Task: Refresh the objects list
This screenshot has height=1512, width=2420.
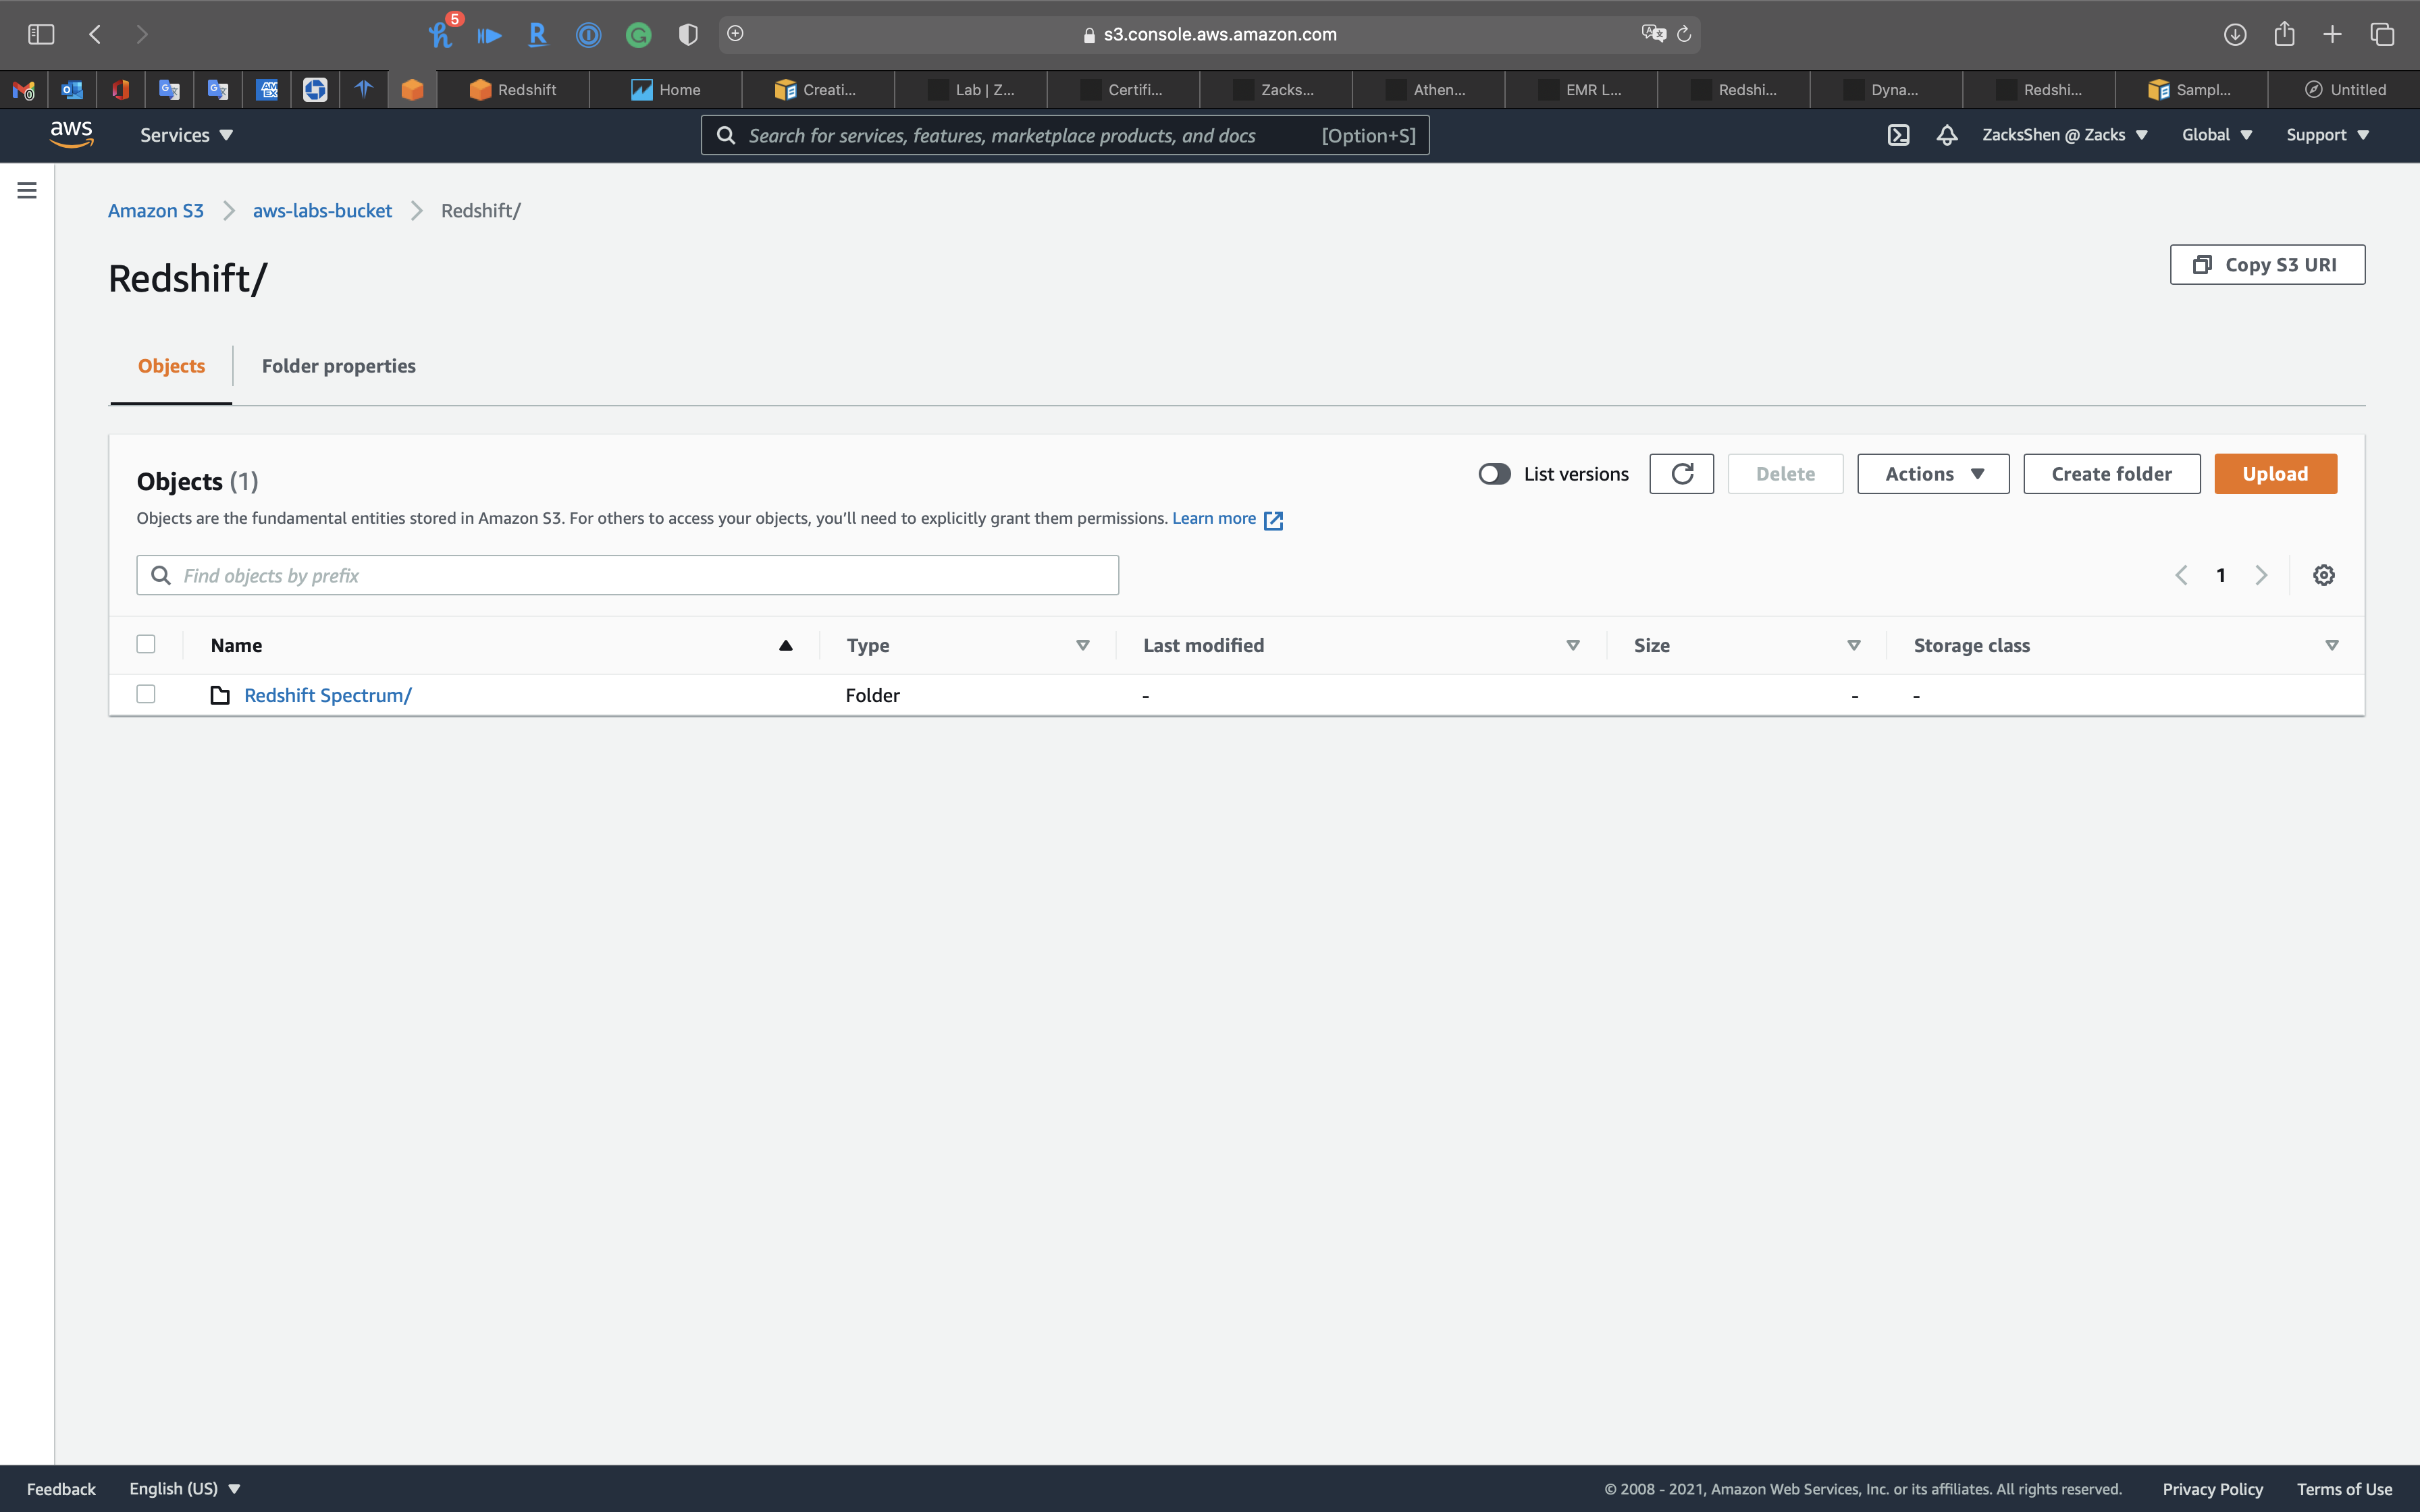Action: point(1681,474)
